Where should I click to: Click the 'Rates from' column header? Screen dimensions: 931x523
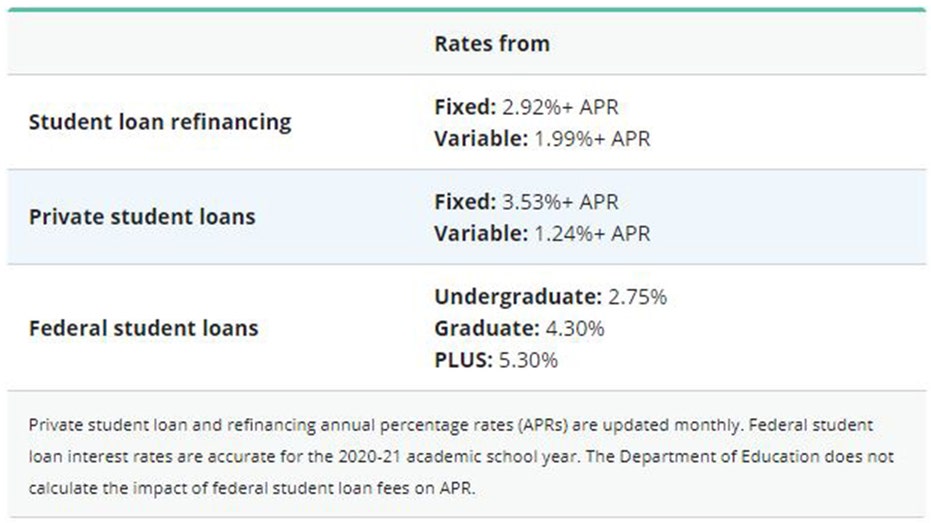(x=492, y=43)
